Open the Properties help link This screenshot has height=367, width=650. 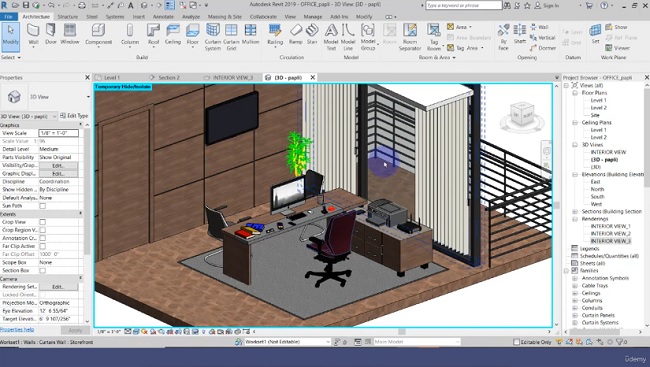tap(17, 330)
